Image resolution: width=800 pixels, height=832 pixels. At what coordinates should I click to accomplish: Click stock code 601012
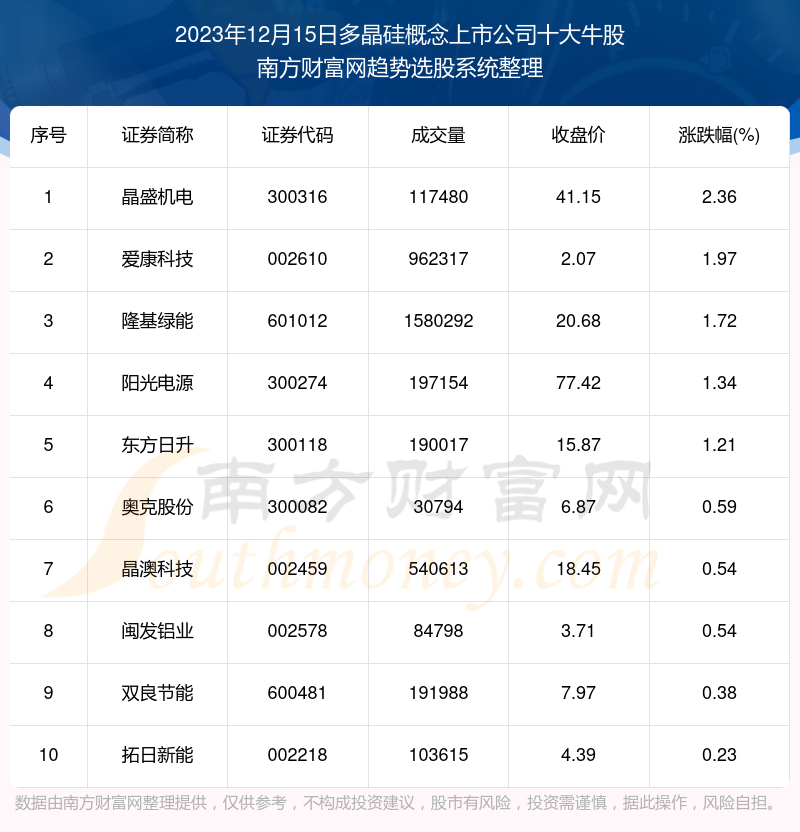[298, 321]
